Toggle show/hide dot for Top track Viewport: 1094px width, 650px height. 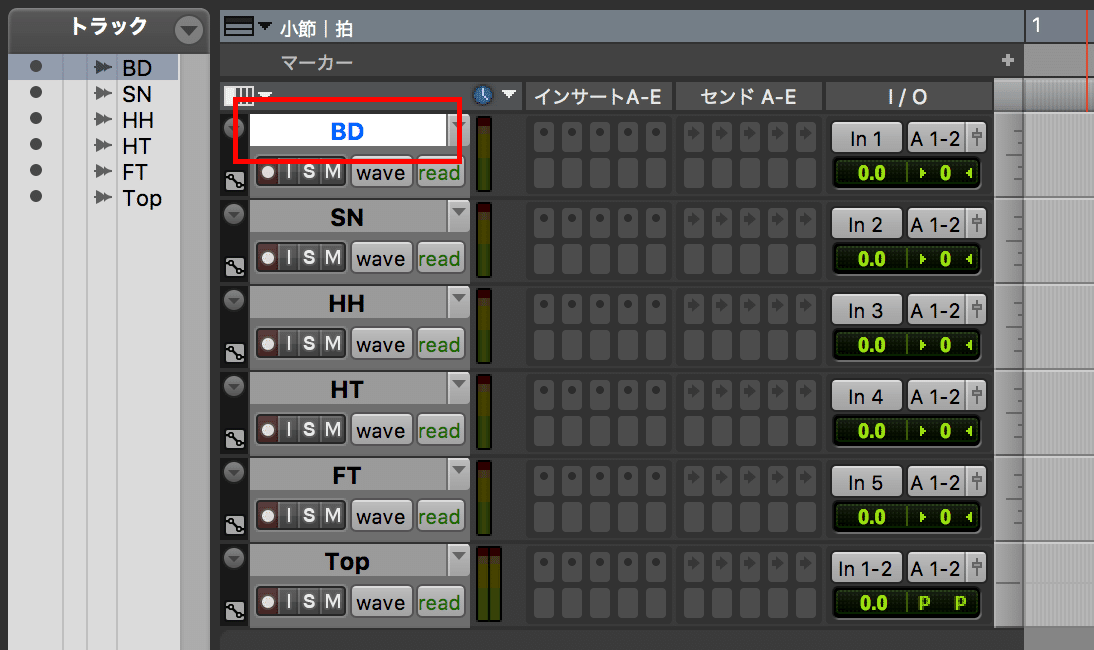click(x=36, y=196)
